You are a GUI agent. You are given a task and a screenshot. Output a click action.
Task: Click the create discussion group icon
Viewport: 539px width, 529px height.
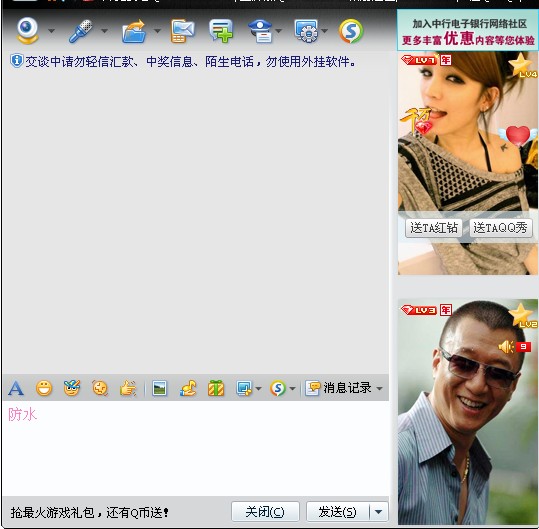(x=221, y=31)
